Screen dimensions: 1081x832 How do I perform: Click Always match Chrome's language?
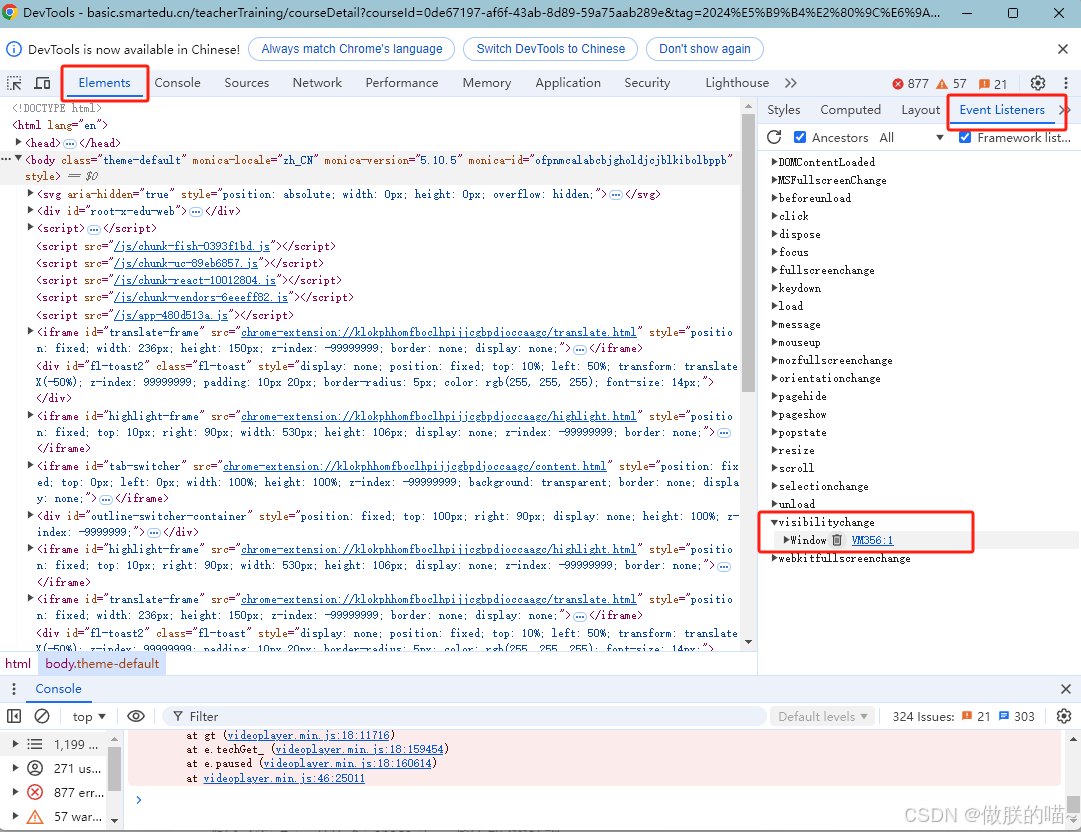coord(352,49)
